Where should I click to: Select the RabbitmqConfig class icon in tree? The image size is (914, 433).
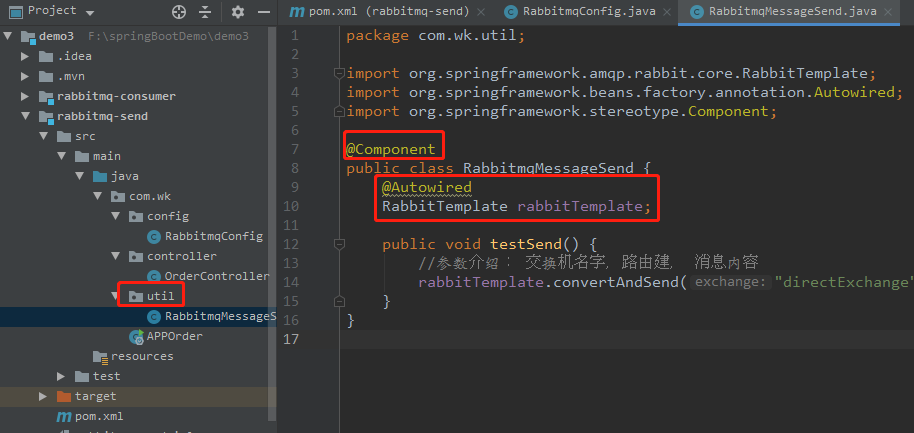pos(154,237)
